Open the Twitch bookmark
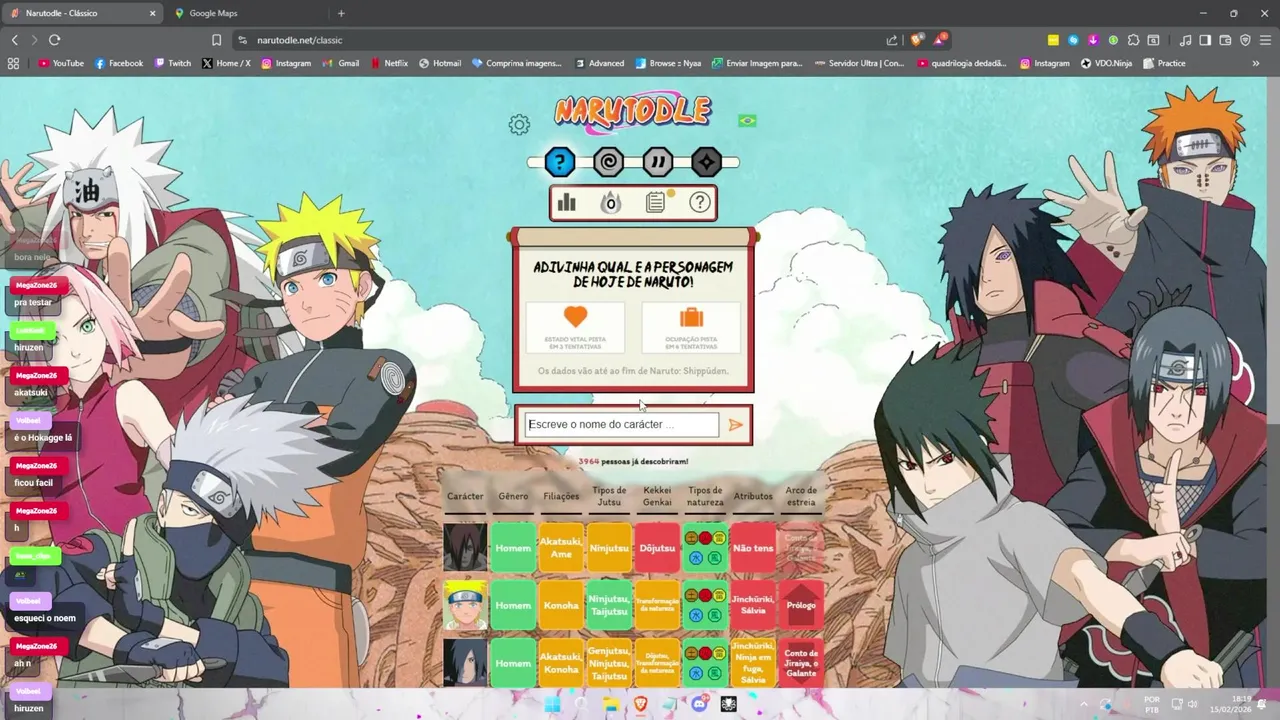Viewport: 1280px width, 720px height. point(172,63)
